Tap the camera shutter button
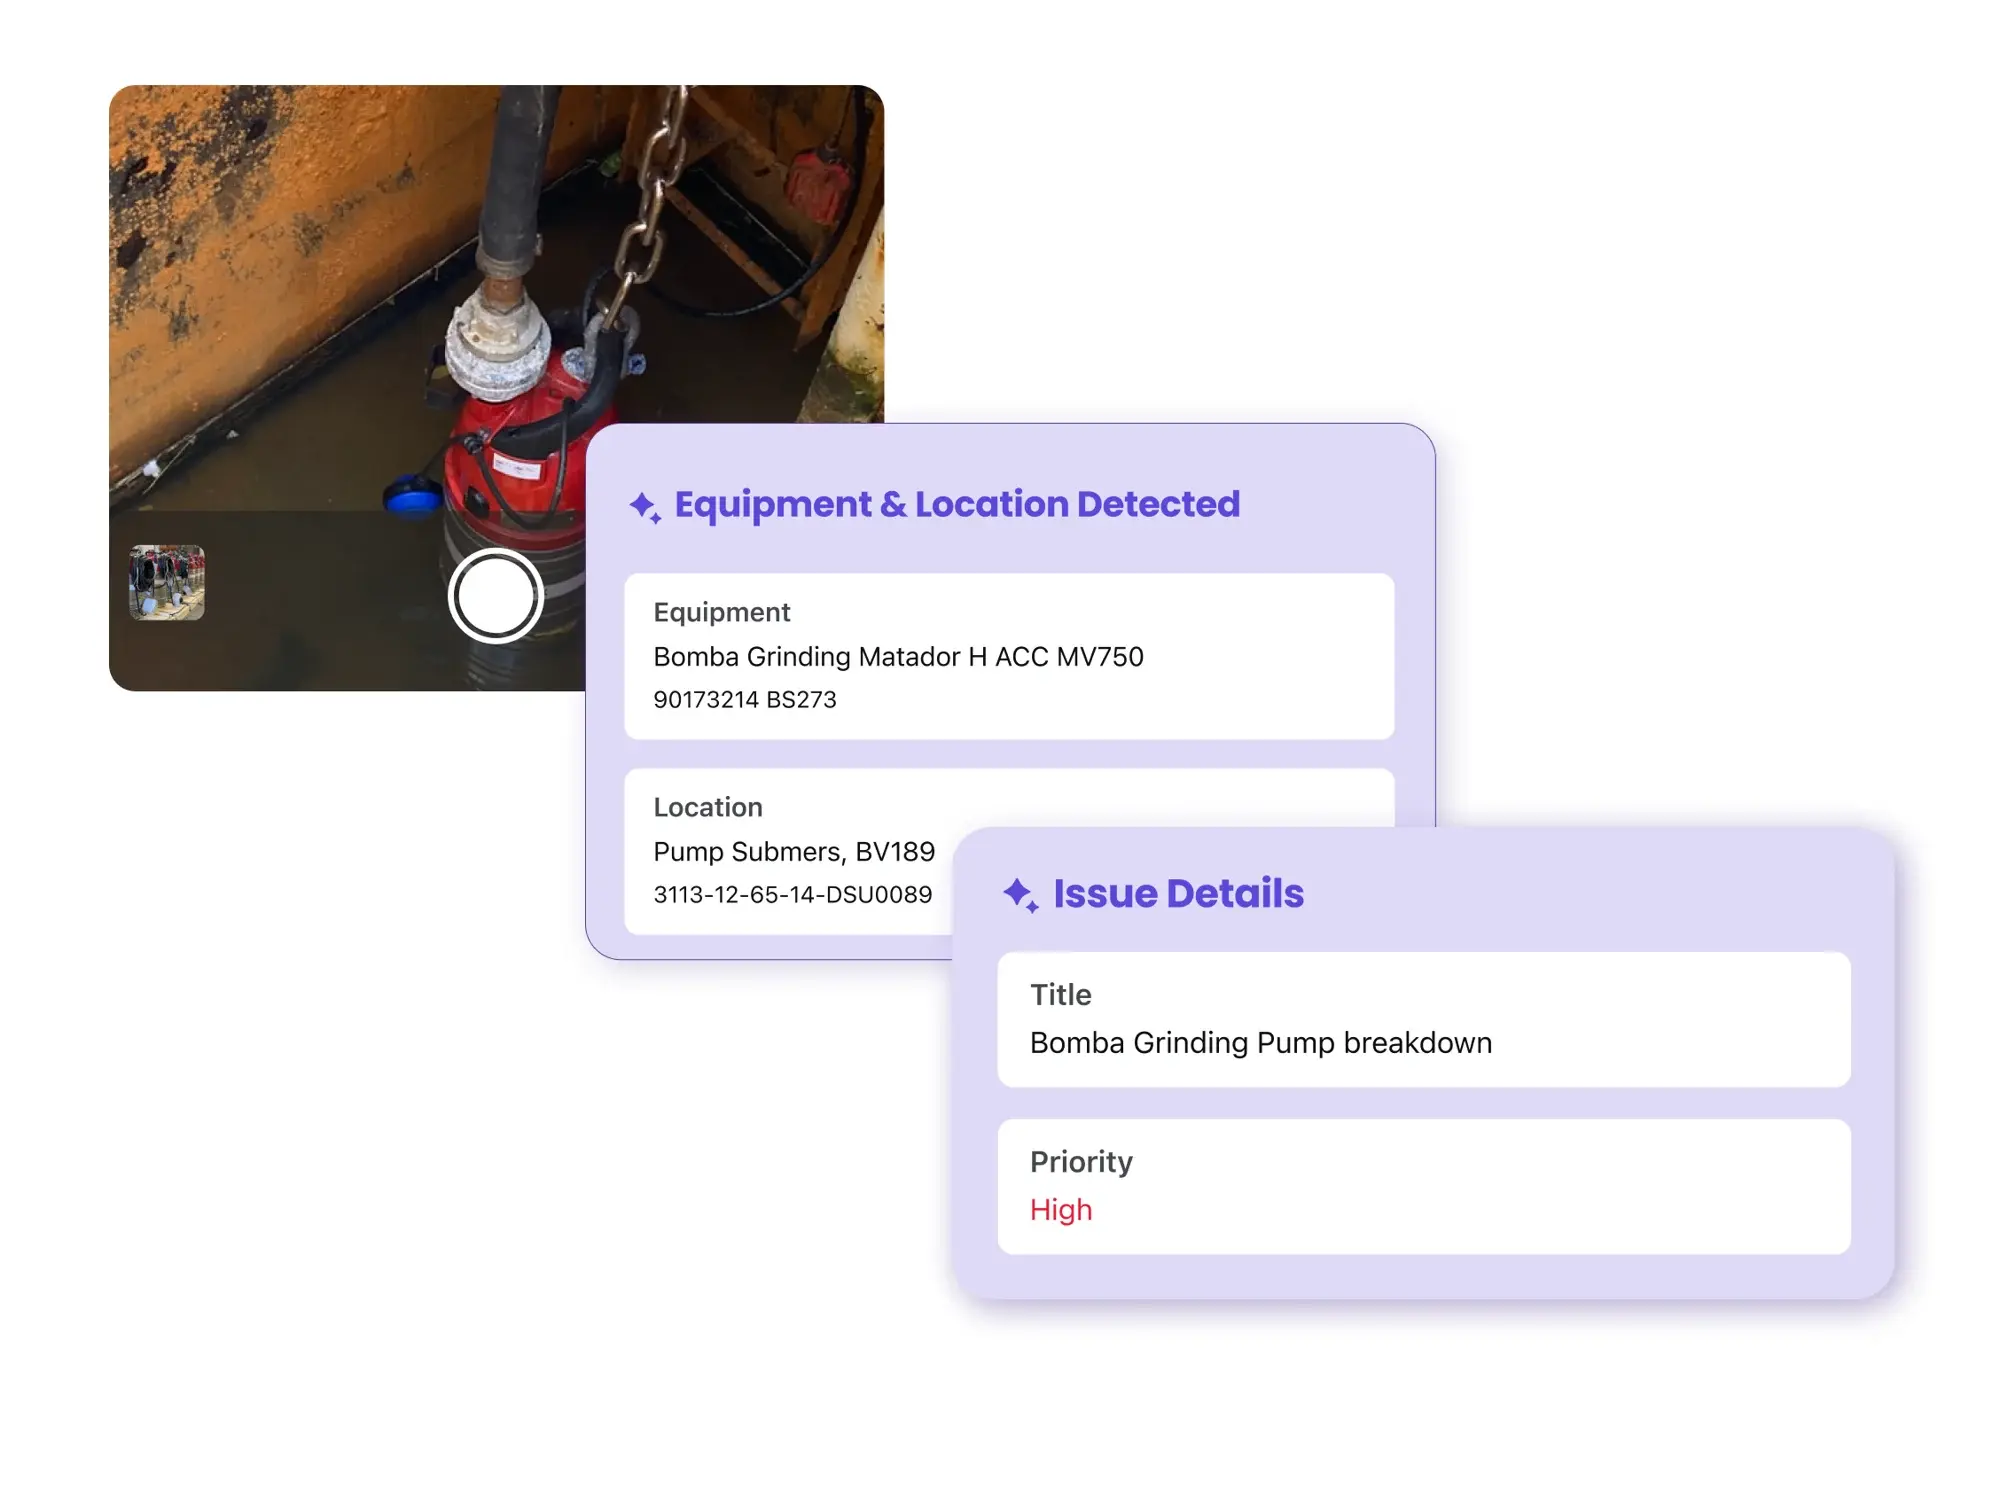Screen dimensions: 2000x1490 (495, 595)
